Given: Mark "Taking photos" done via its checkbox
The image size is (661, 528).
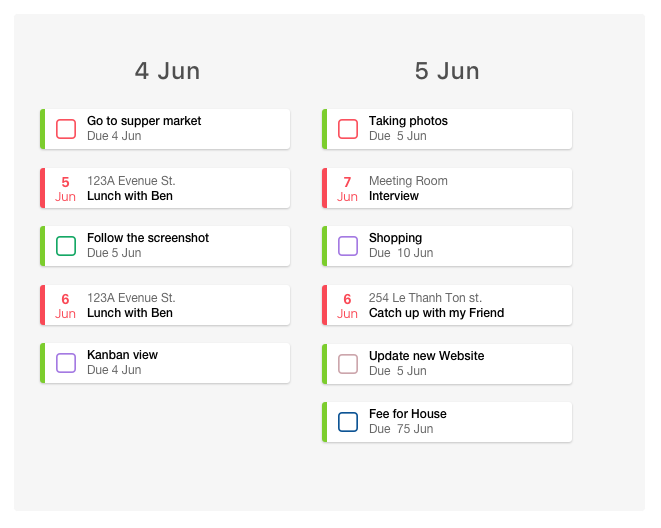Looking at the screenshot, I should [348, 129].
